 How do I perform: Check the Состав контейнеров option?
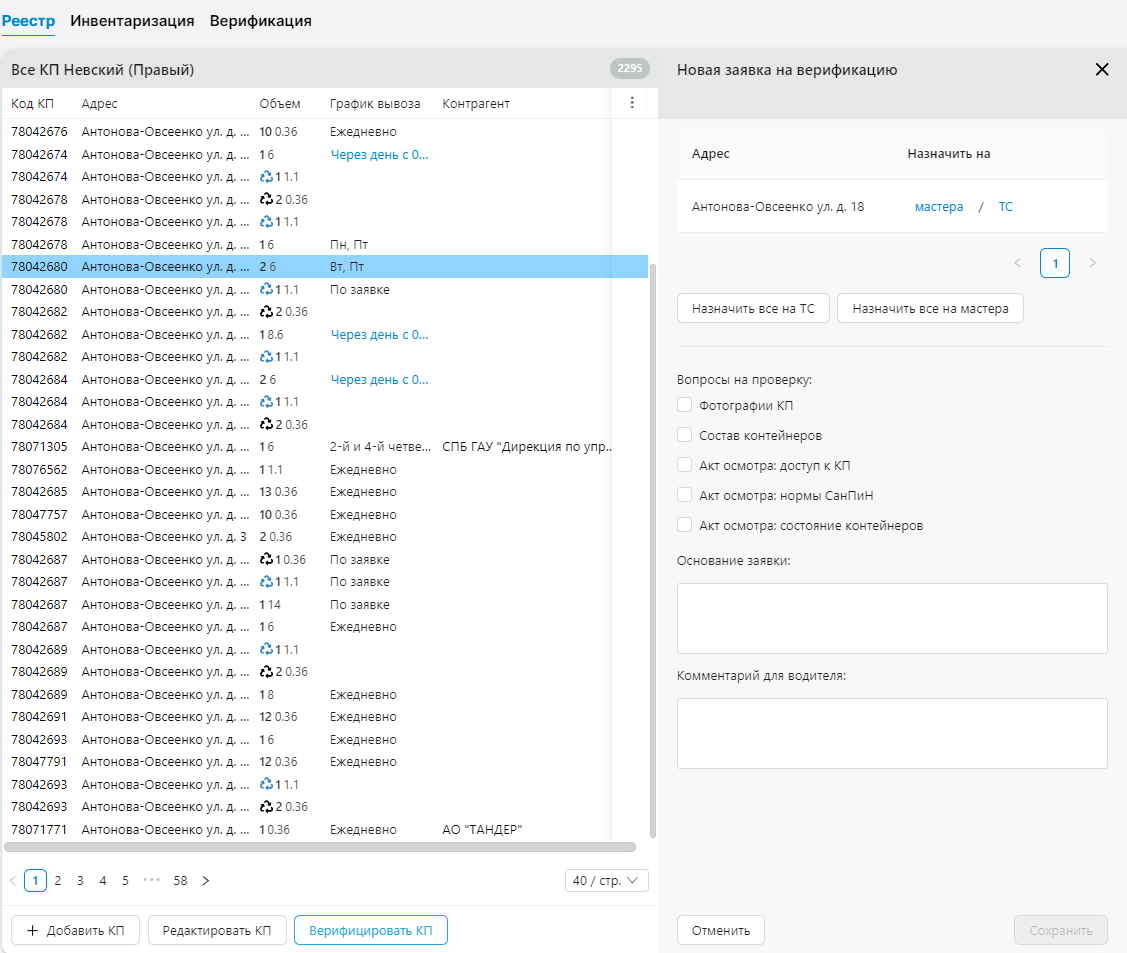(685, 435)
